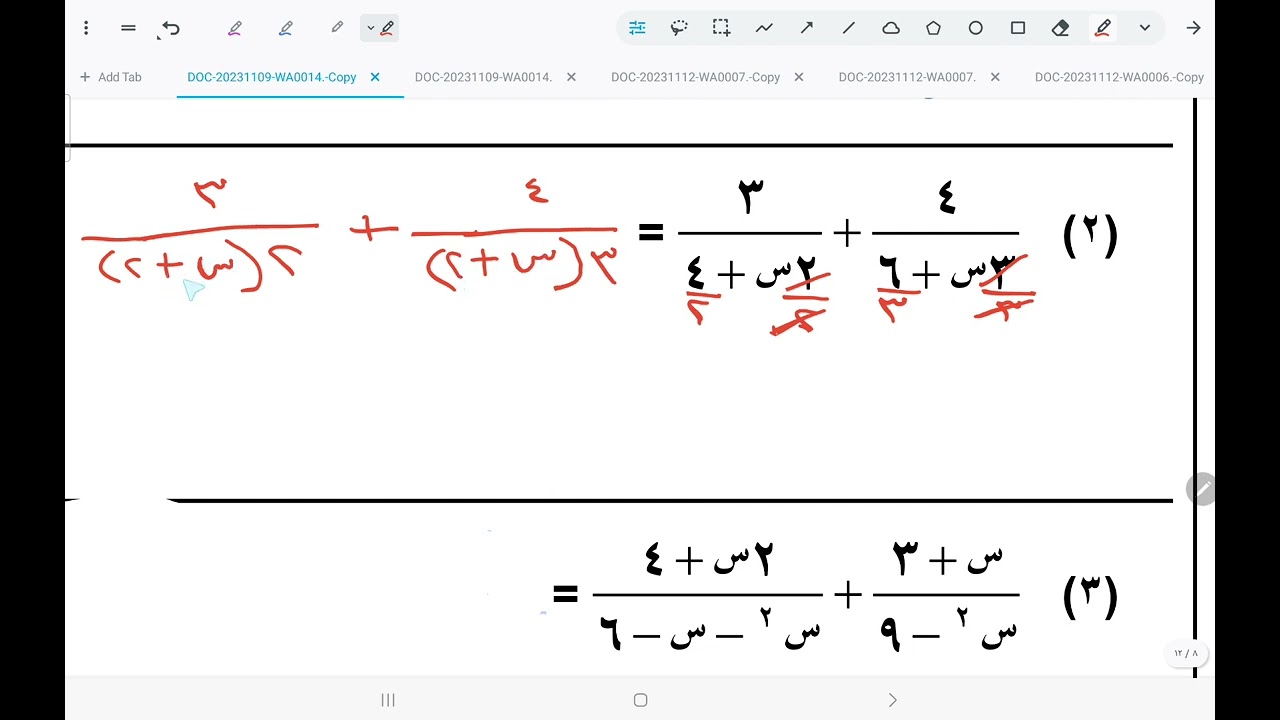Click the right arrow next button
Screen dimensions: 1280x720
[x=1193, y=28]
